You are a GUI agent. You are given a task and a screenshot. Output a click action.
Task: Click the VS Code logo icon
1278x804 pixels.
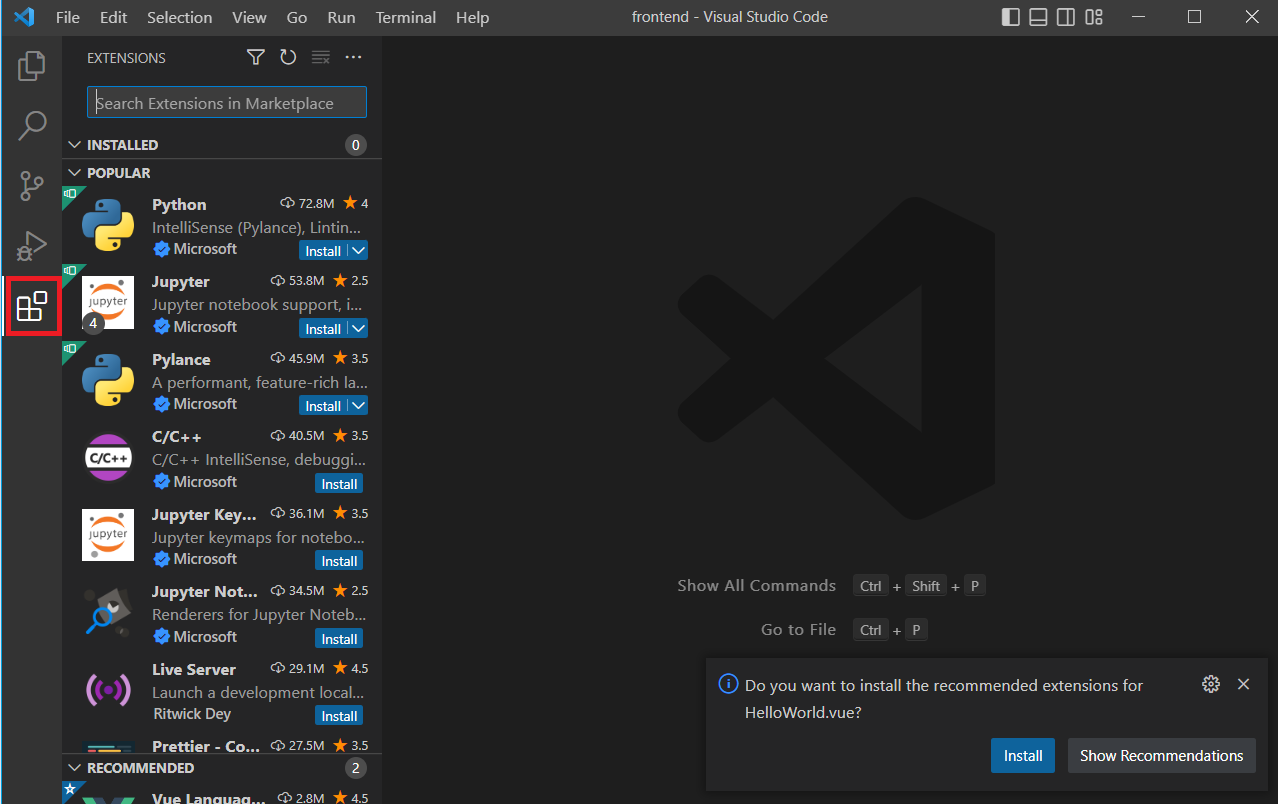pos(24,17)
